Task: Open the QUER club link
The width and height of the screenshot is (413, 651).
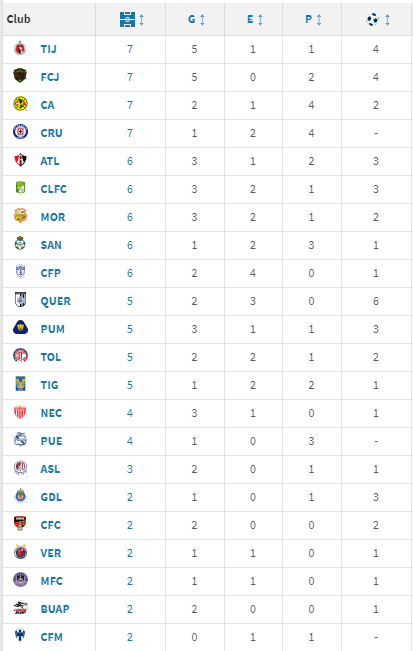Action: [x=56, y=301]
